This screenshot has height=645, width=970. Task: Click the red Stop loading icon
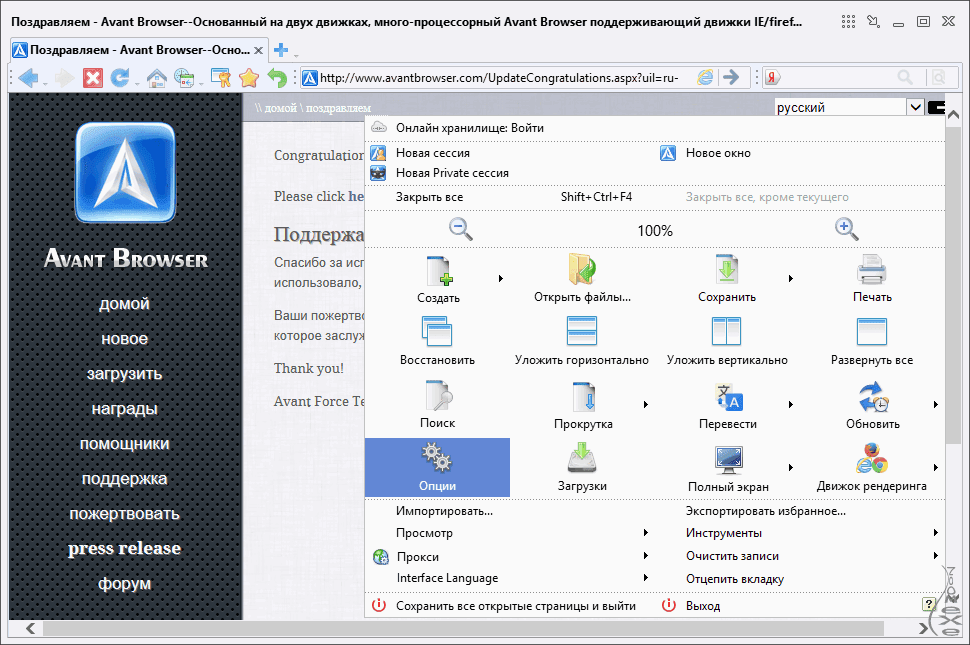click(93, 78)
